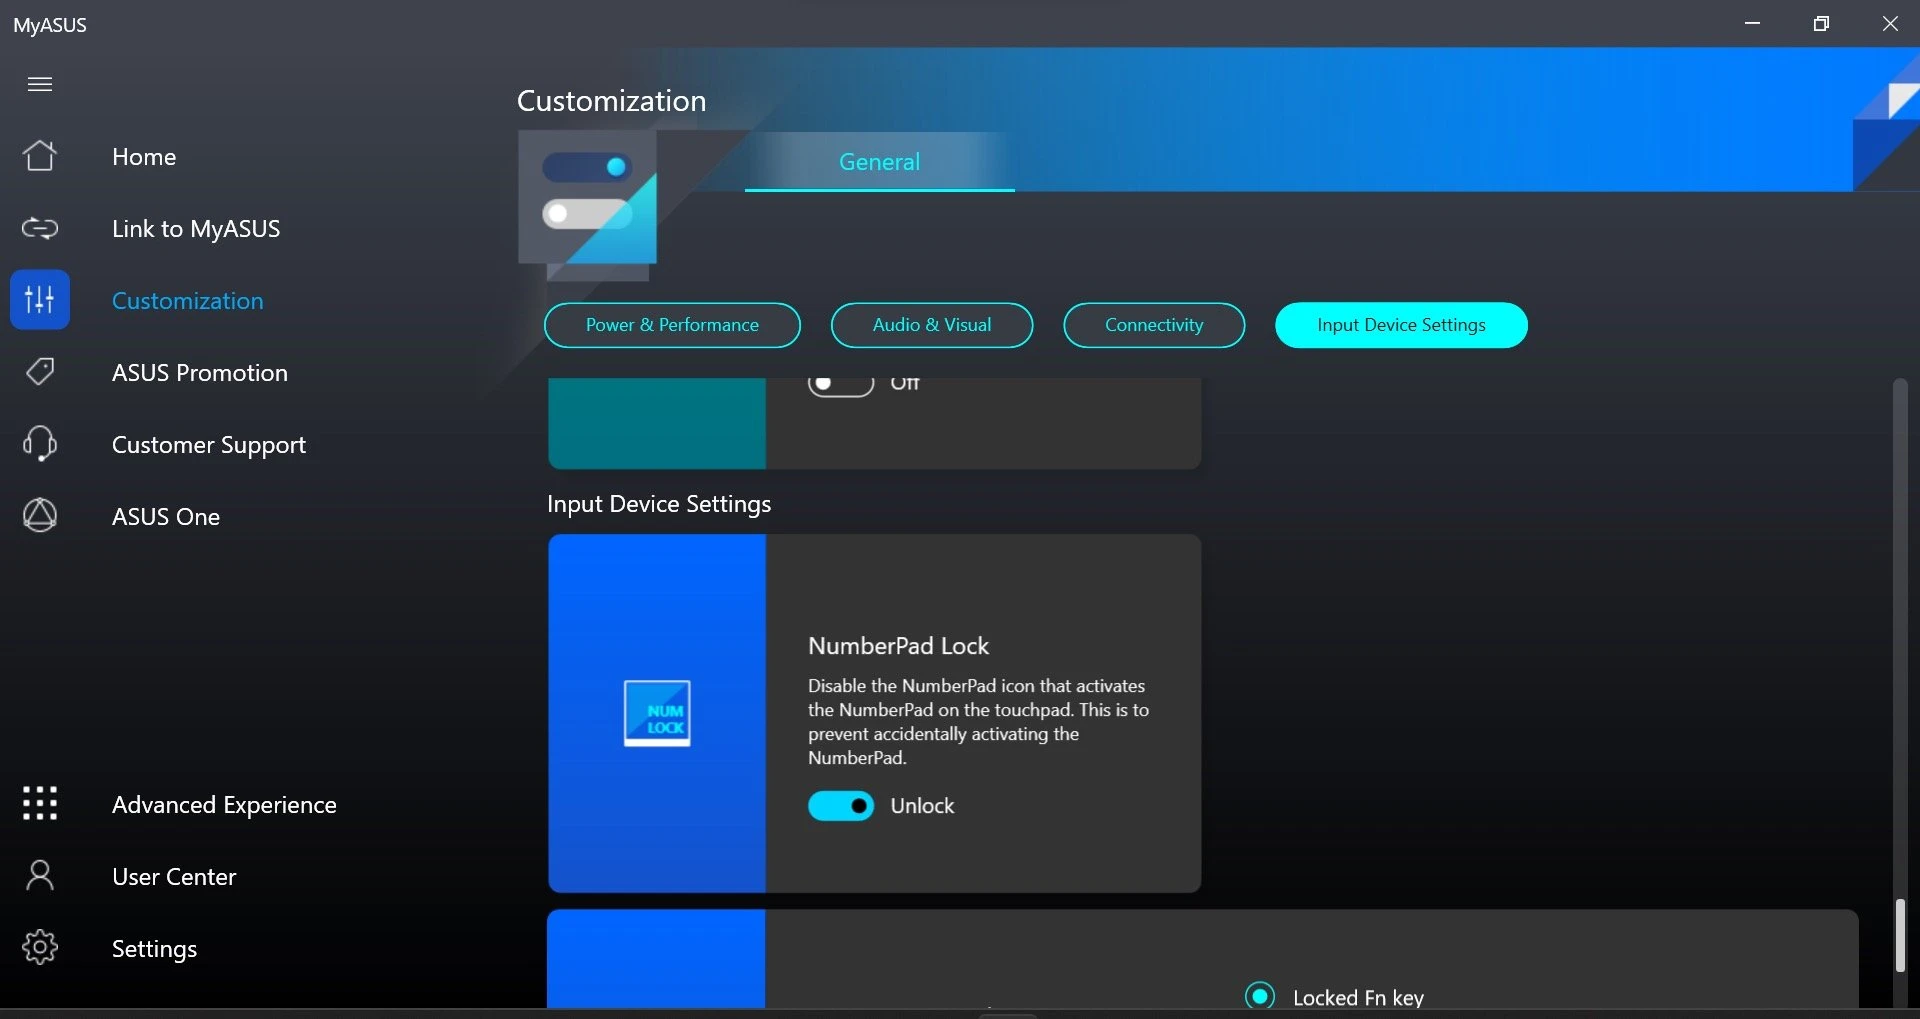Toggle the NumberPad Lock switch

pos(841,806)
